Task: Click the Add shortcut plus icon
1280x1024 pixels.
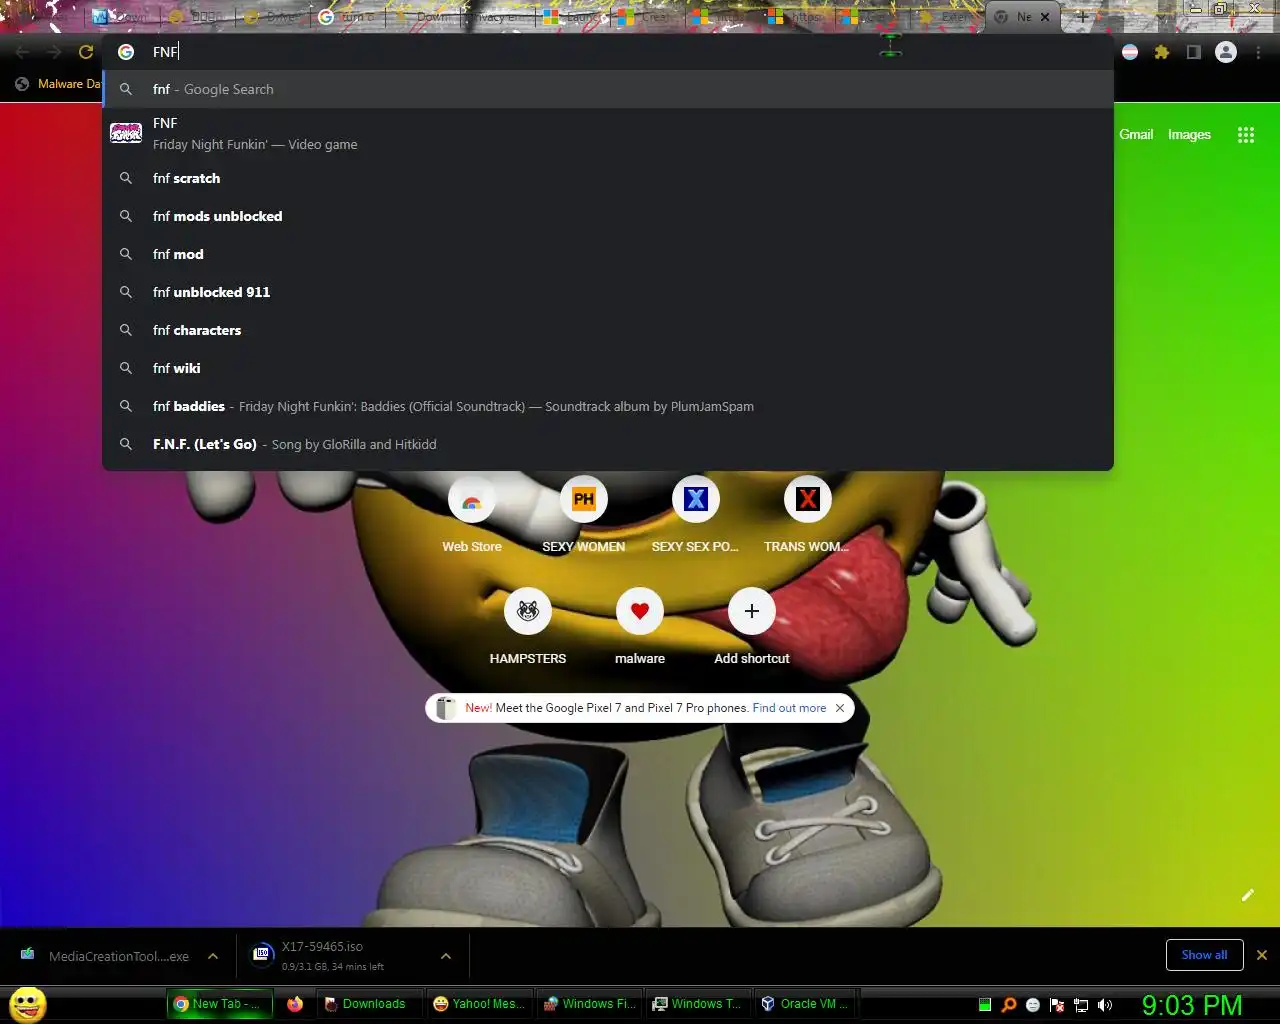Action: coord(752,611)
